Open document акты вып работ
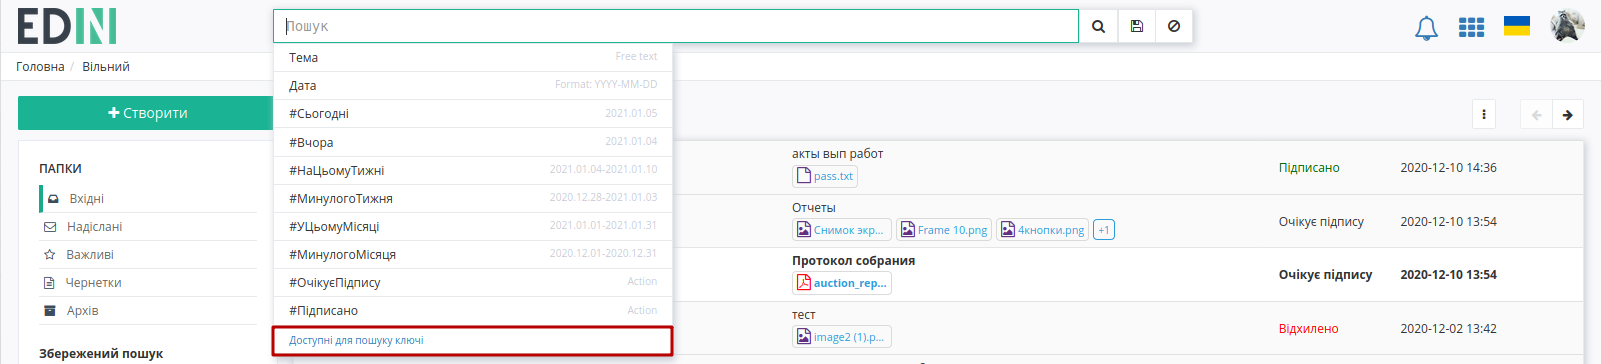The width and height of the screenshot is (1601, 364). pyautogui.click(x=837, y=154)
